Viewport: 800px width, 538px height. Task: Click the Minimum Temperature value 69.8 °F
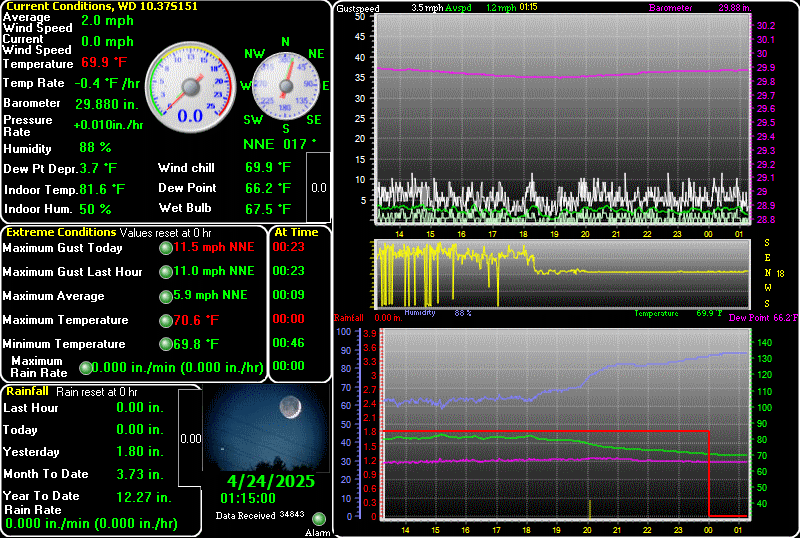point(196,344)
